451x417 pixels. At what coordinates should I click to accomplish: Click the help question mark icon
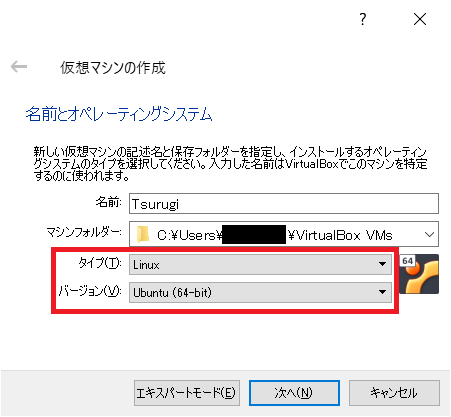point(363,19)
